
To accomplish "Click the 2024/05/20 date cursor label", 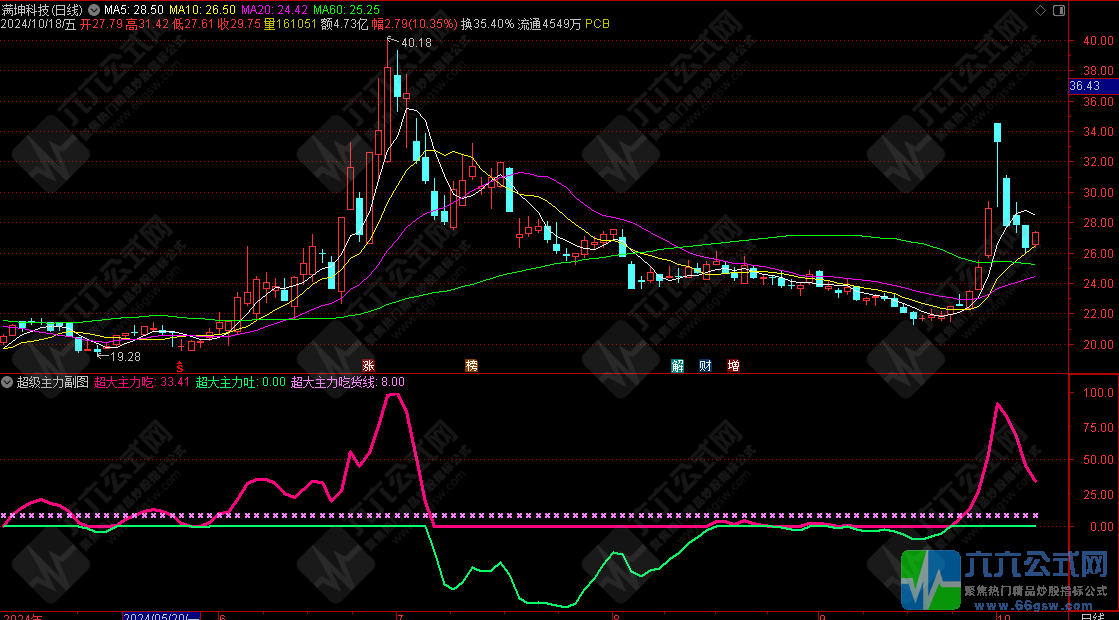I will tap(161, 616).
